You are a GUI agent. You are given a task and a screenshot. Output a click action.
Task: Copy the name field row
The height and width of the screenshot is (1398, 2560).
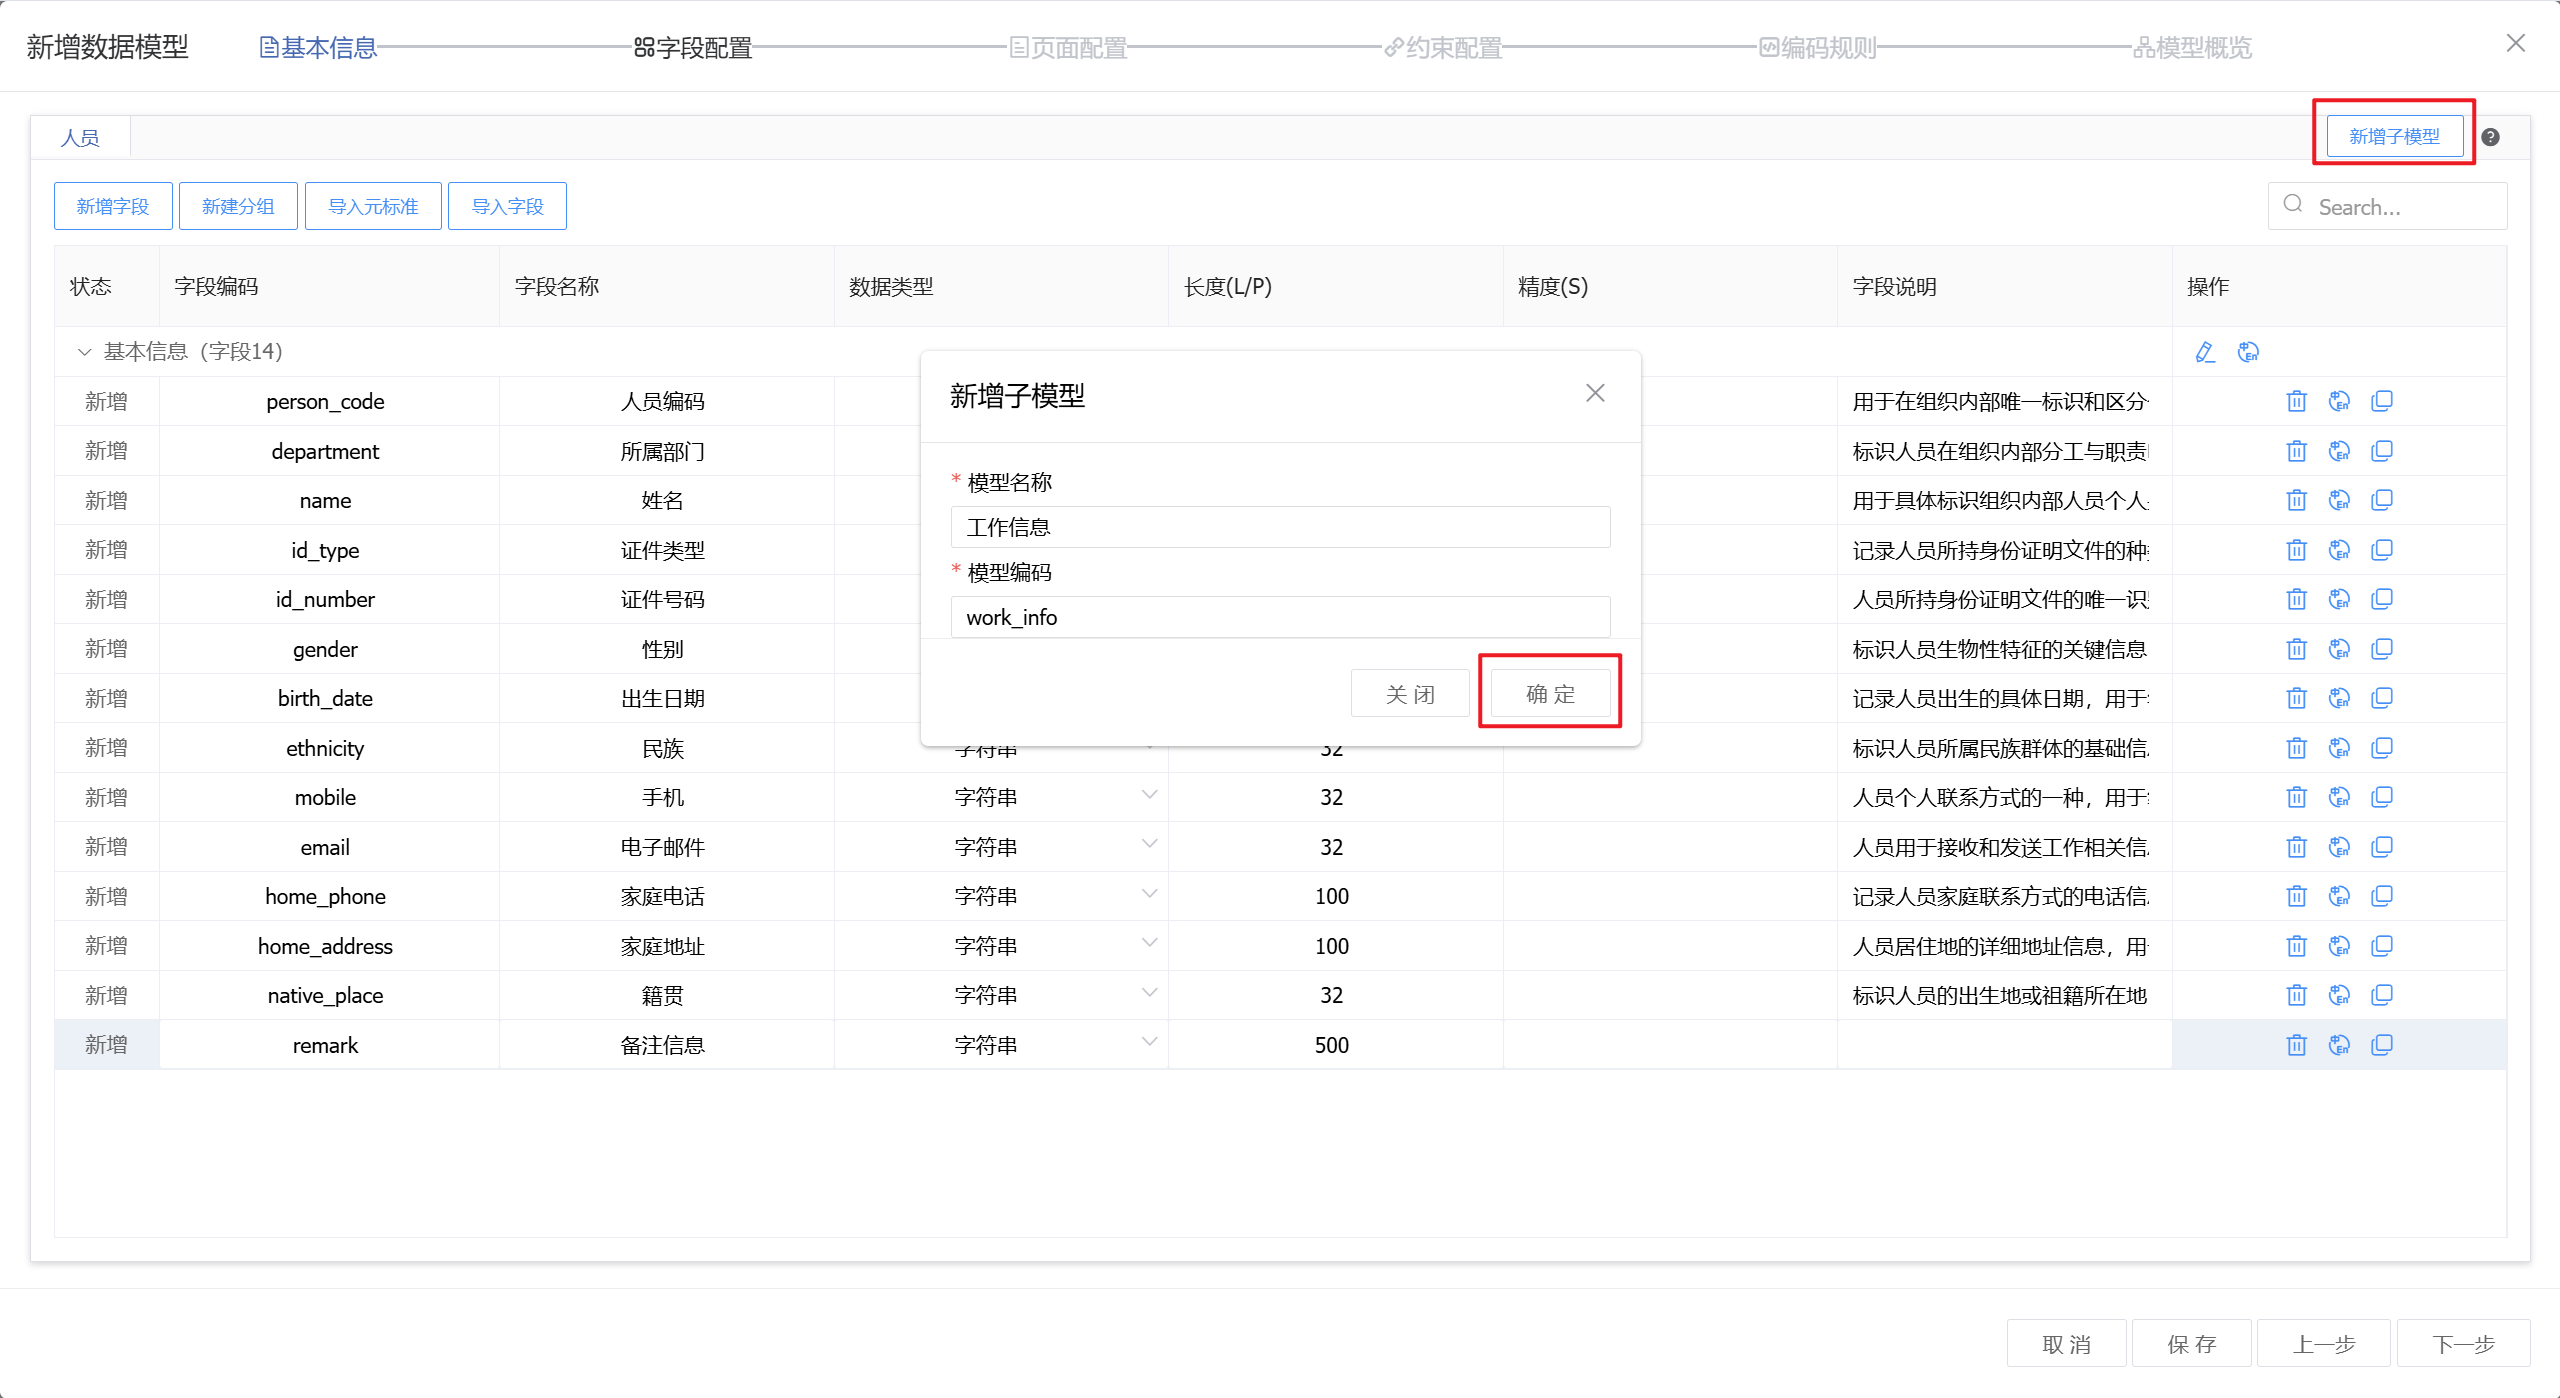[2382, 500]
